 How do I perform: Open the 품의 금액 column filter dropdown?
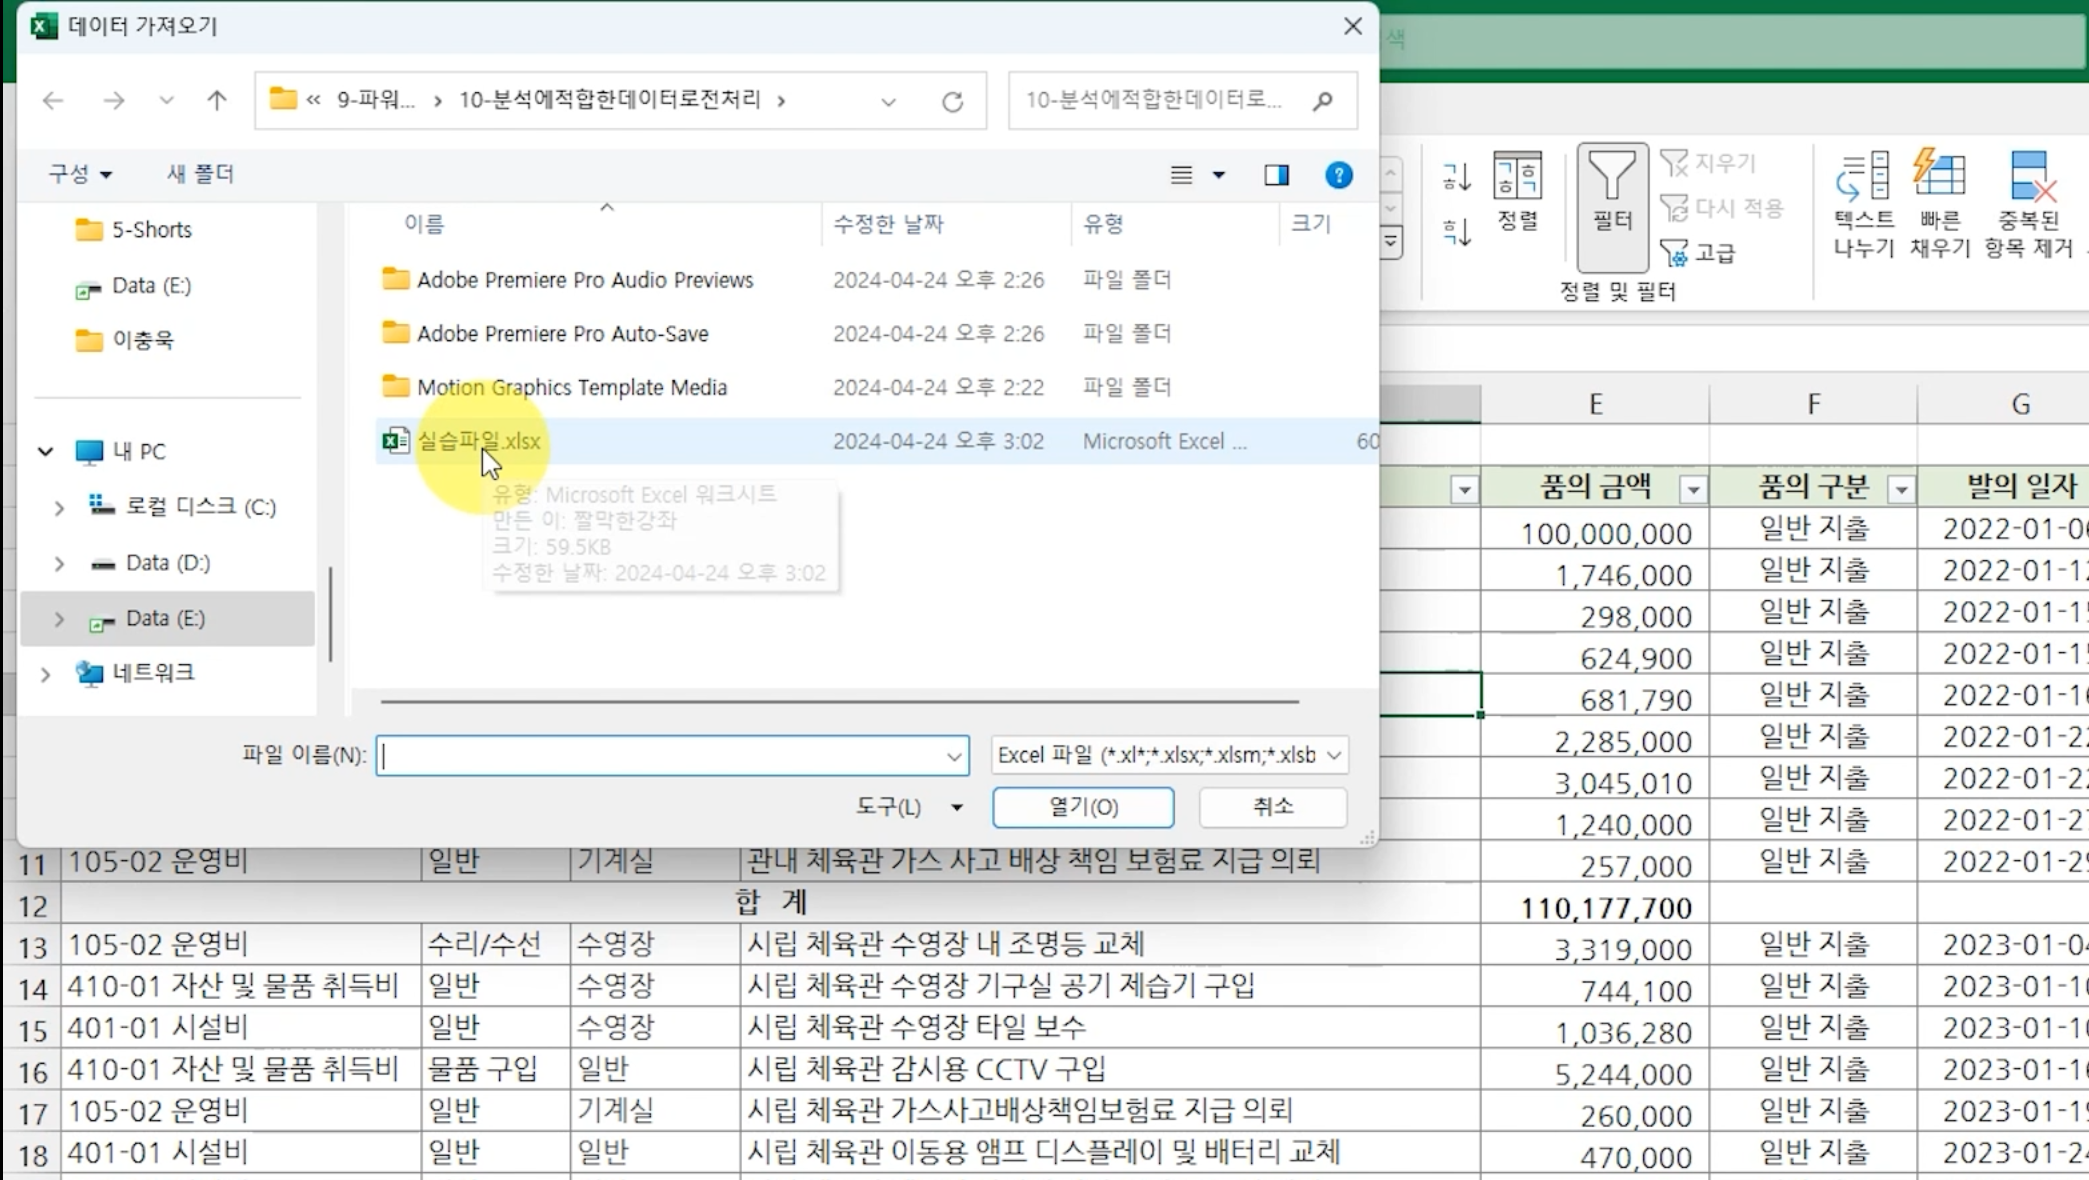(x=1692, y=490)
